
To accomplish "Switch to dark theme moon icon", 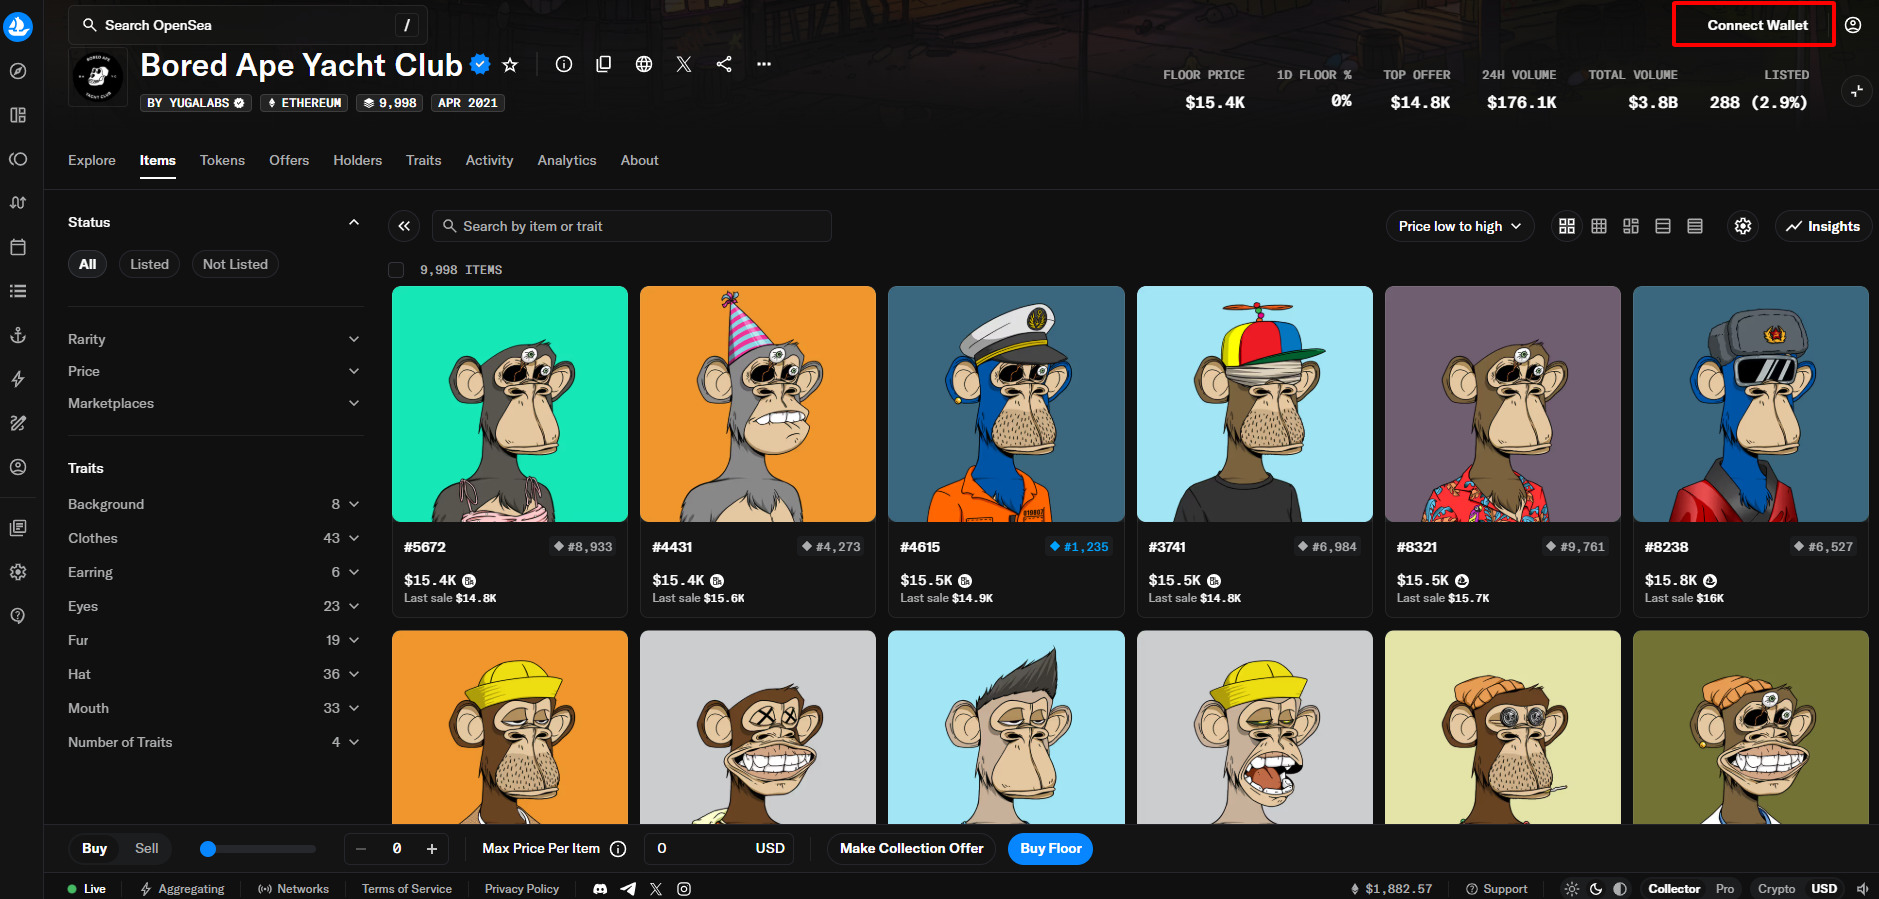I will 1596,889.
